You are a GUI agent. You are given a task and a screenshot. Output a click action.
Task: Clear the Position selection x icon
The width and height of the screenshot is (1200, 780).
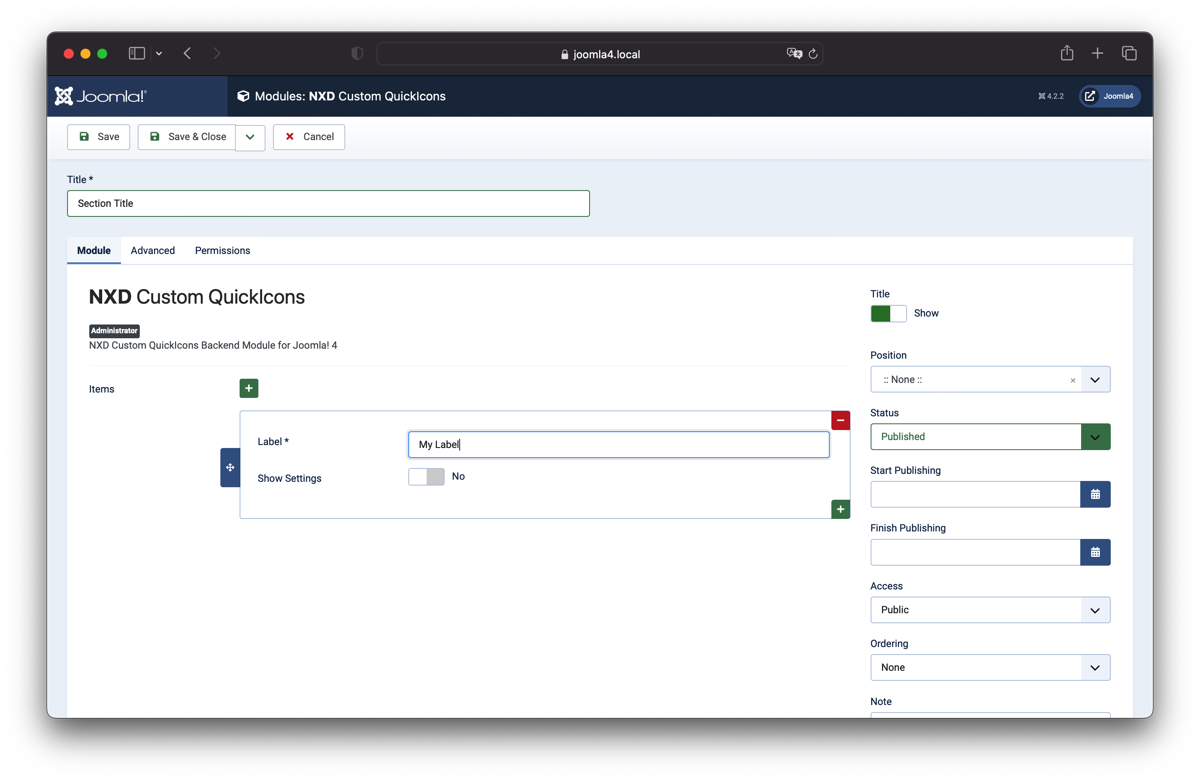pos(1073,380)
